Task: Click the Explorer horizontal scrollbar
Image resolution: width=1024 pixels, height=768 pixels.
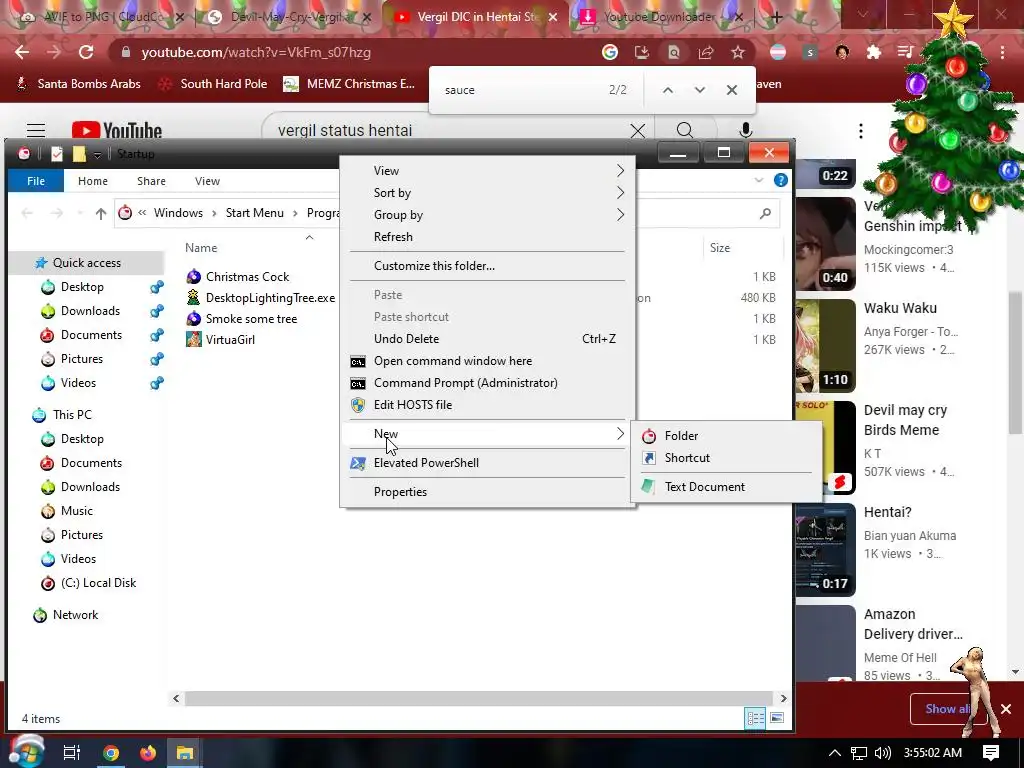Action: point(479,698)
